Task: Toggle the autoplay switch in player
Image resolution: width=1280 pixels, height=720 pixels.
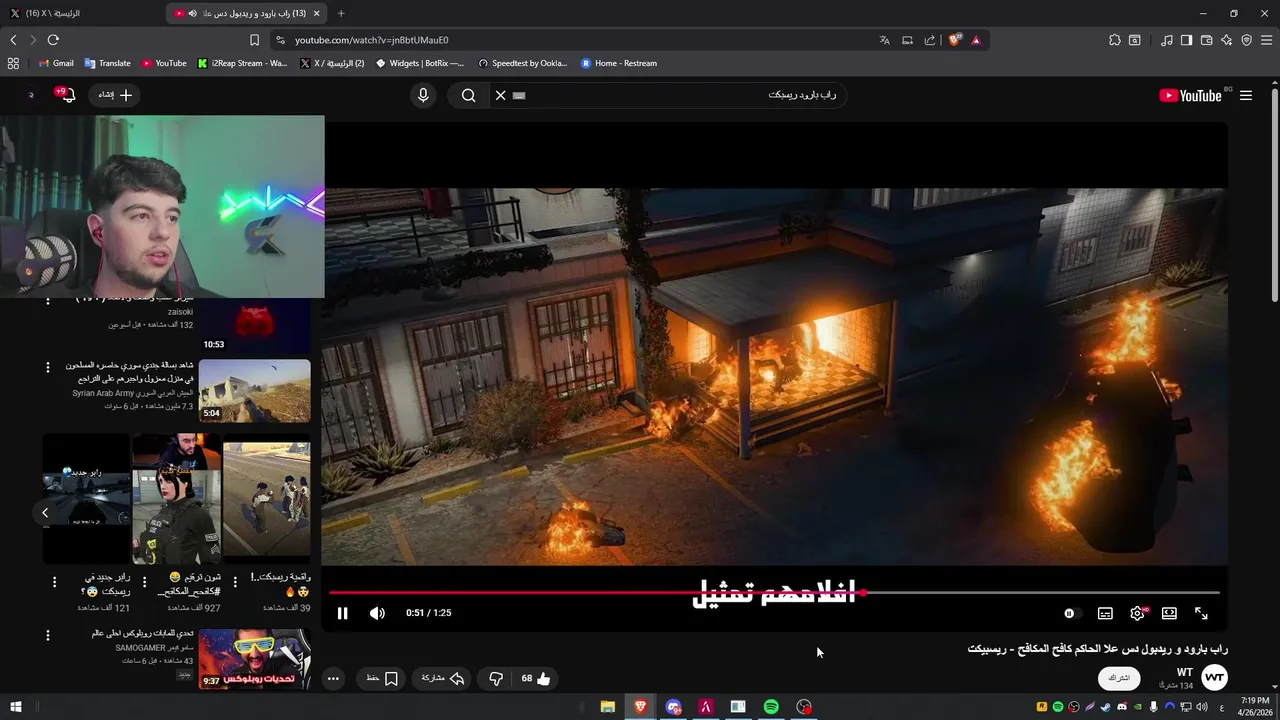Action: click(x=1071, y=613)
